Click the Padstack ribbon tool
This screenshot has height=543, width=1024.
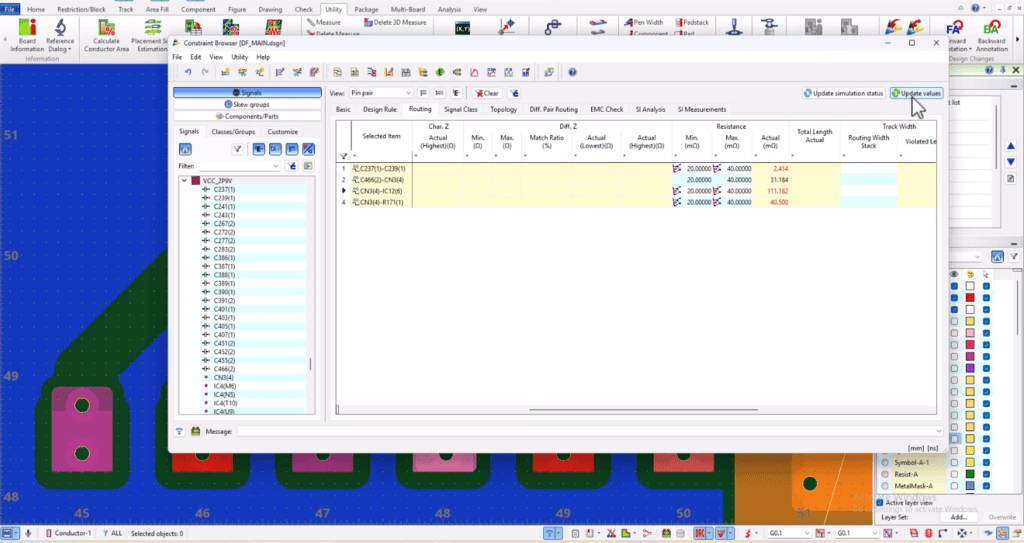point(692,22)
